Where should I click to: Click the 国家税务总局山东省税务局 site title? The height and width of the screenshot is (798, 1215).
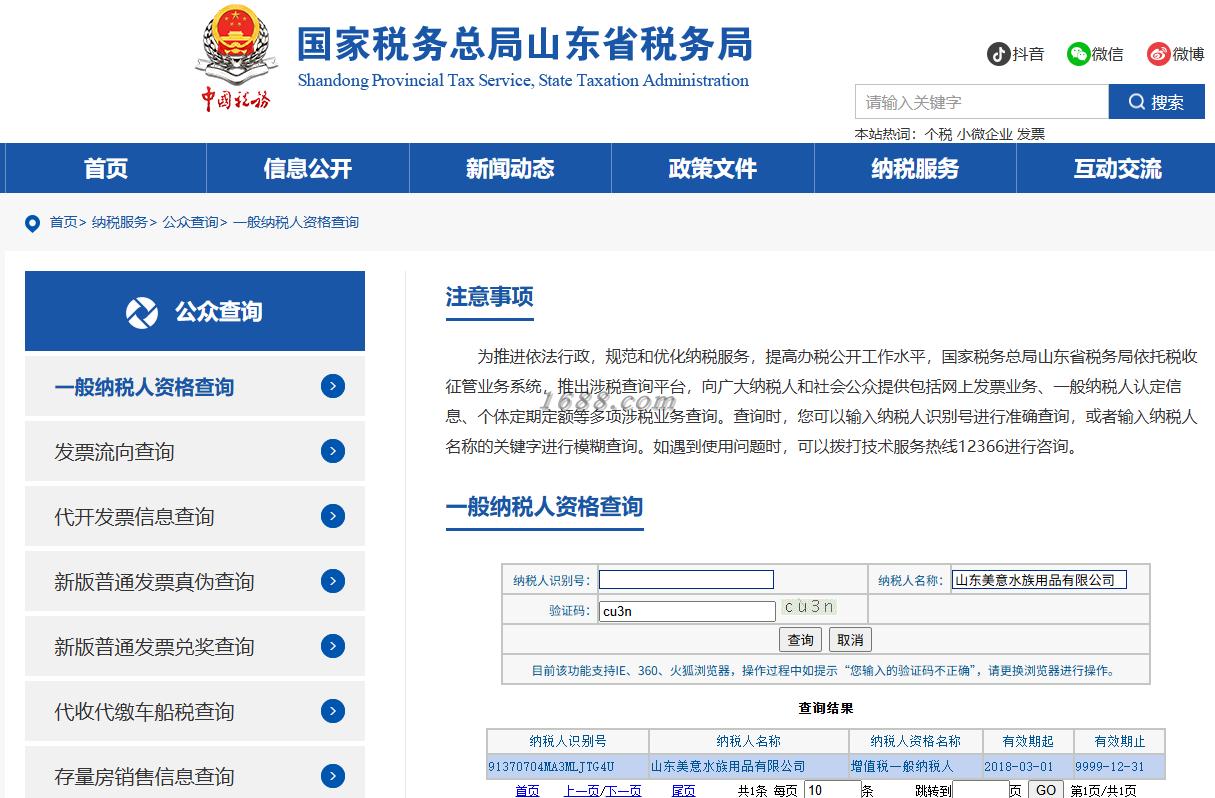[524, 44]
